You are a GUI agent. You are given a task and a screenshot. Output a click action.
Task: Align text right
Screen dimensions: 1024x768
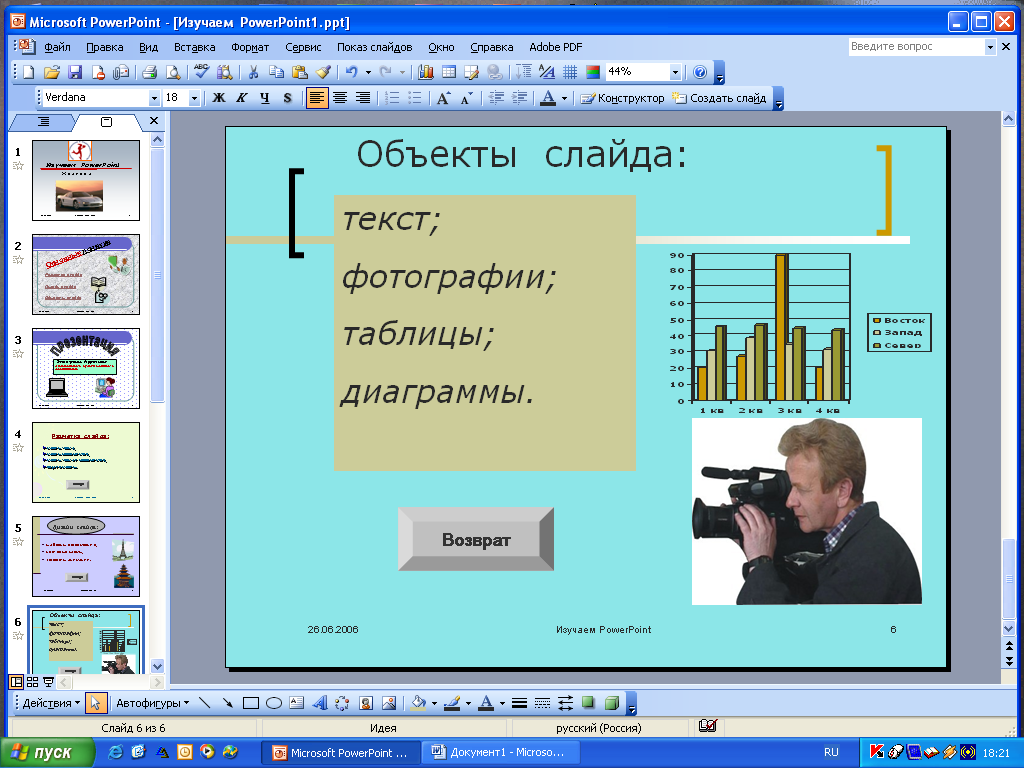point(362,98)
